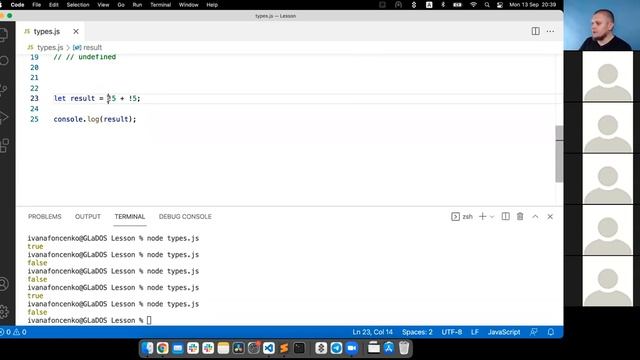Click the editor vertical scrollbar thumb
This screenshot has width=640, height=360.
(x=559, y=154)
